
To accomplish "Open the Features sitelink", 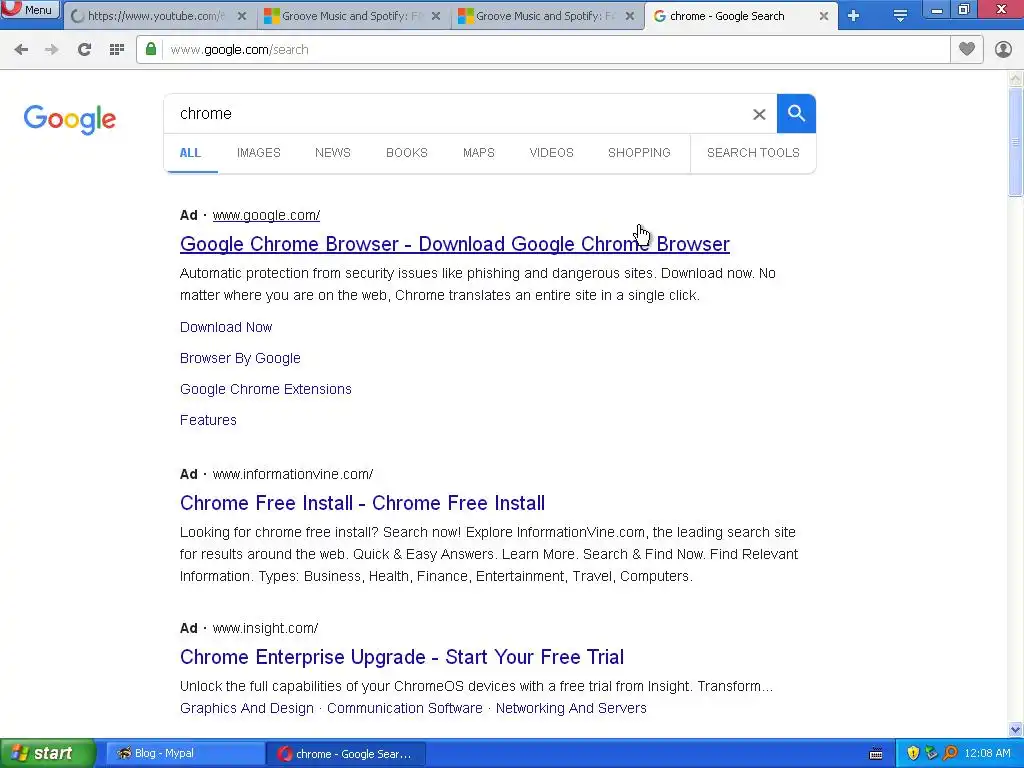I will pyautogui.click(x=208, y=421).
